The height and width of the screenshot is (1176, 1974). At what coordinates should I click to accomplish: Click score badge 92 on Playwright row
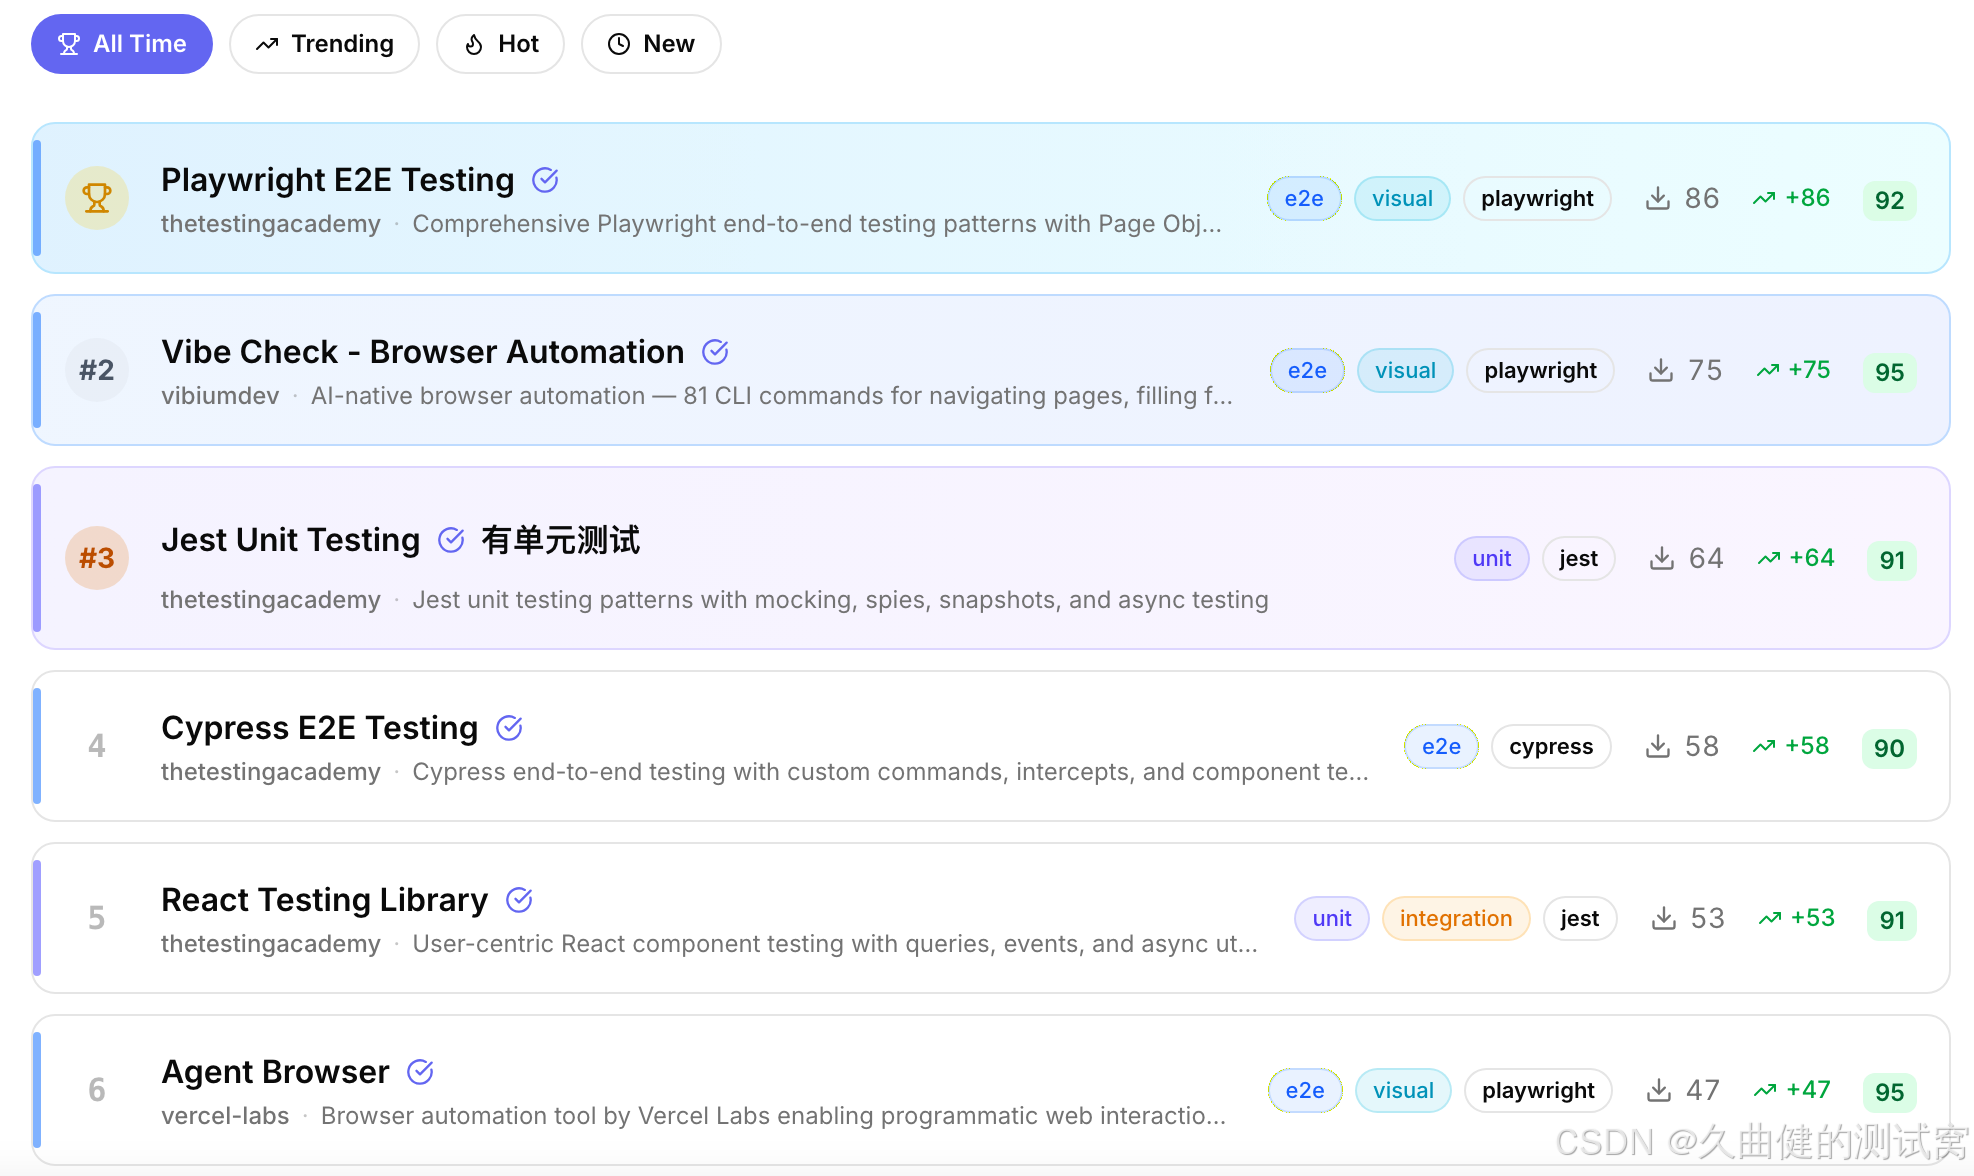(1889, 200)
